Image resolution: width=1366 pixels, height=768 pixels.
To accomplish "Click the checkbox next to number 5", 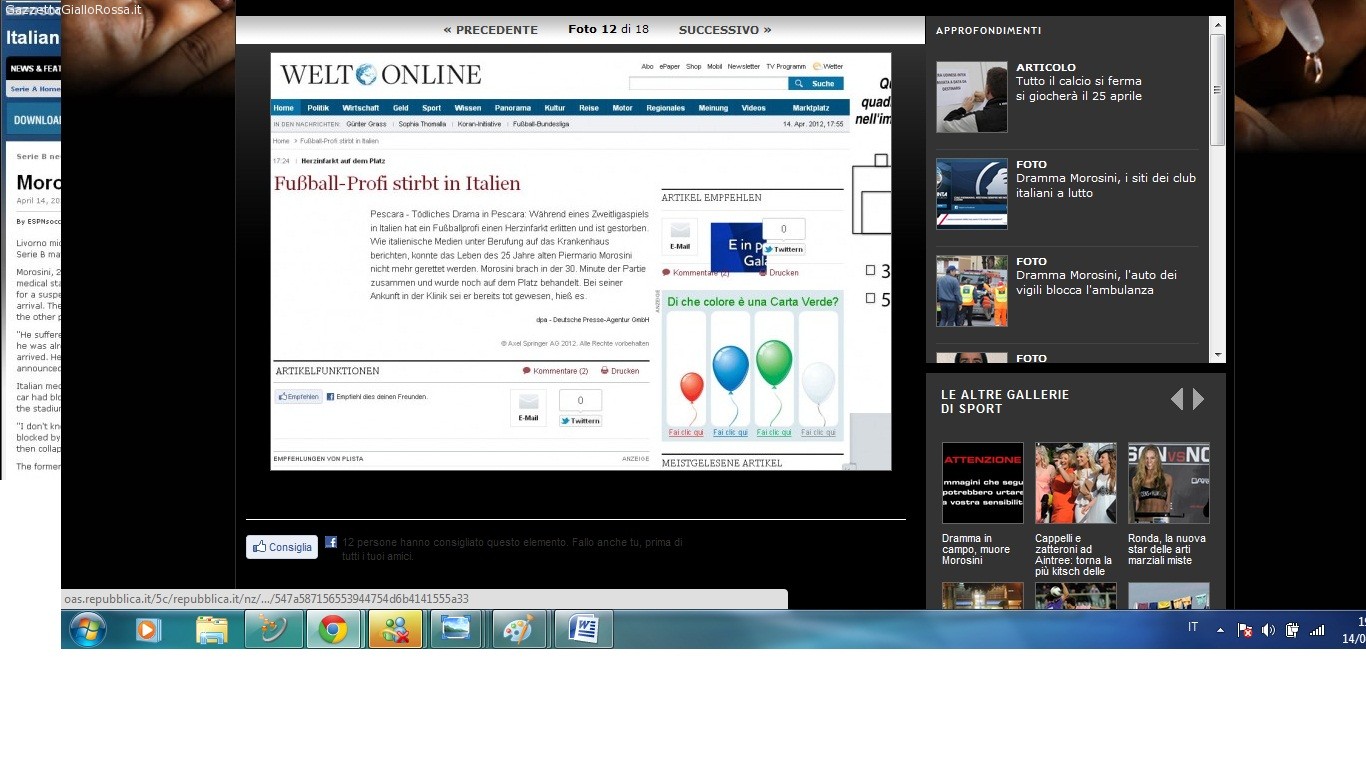I will 871,298.
